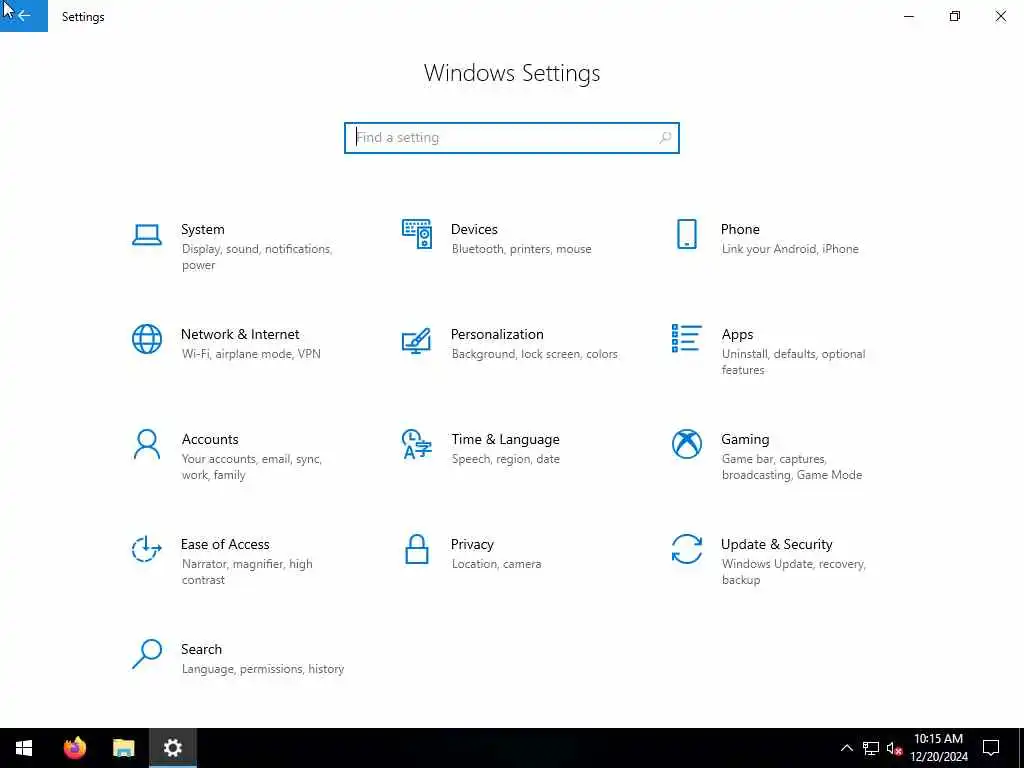Open the System laptop icon

[147, 234]
